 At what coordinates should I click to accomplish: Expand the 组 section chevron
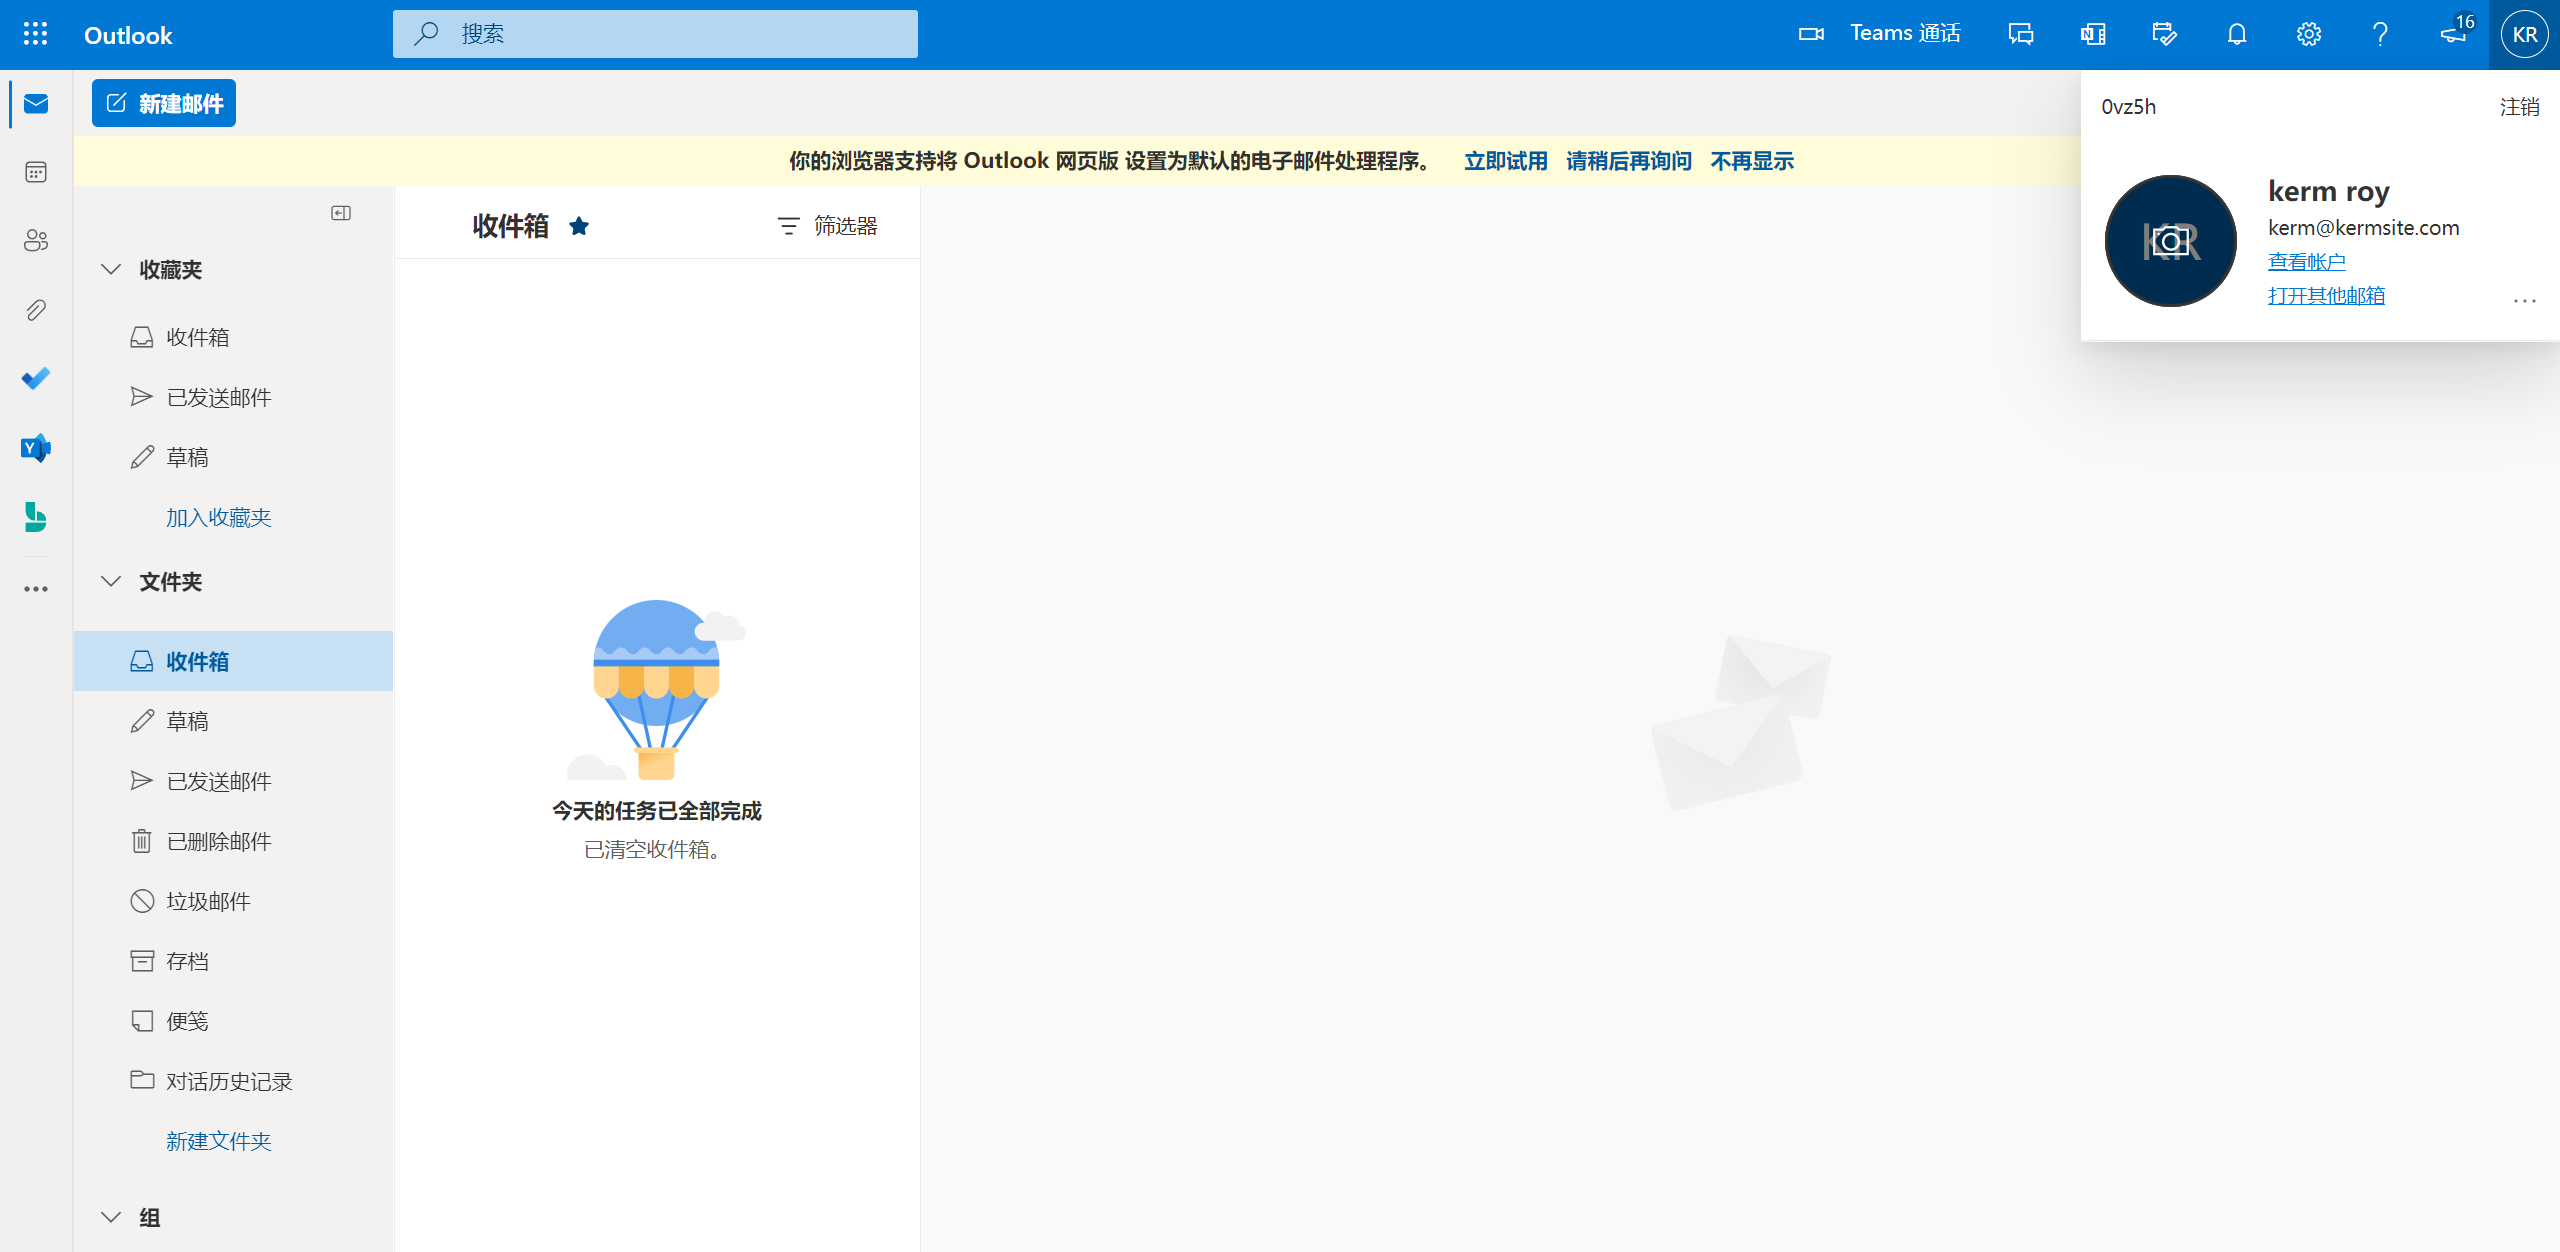click(112, 1217)
